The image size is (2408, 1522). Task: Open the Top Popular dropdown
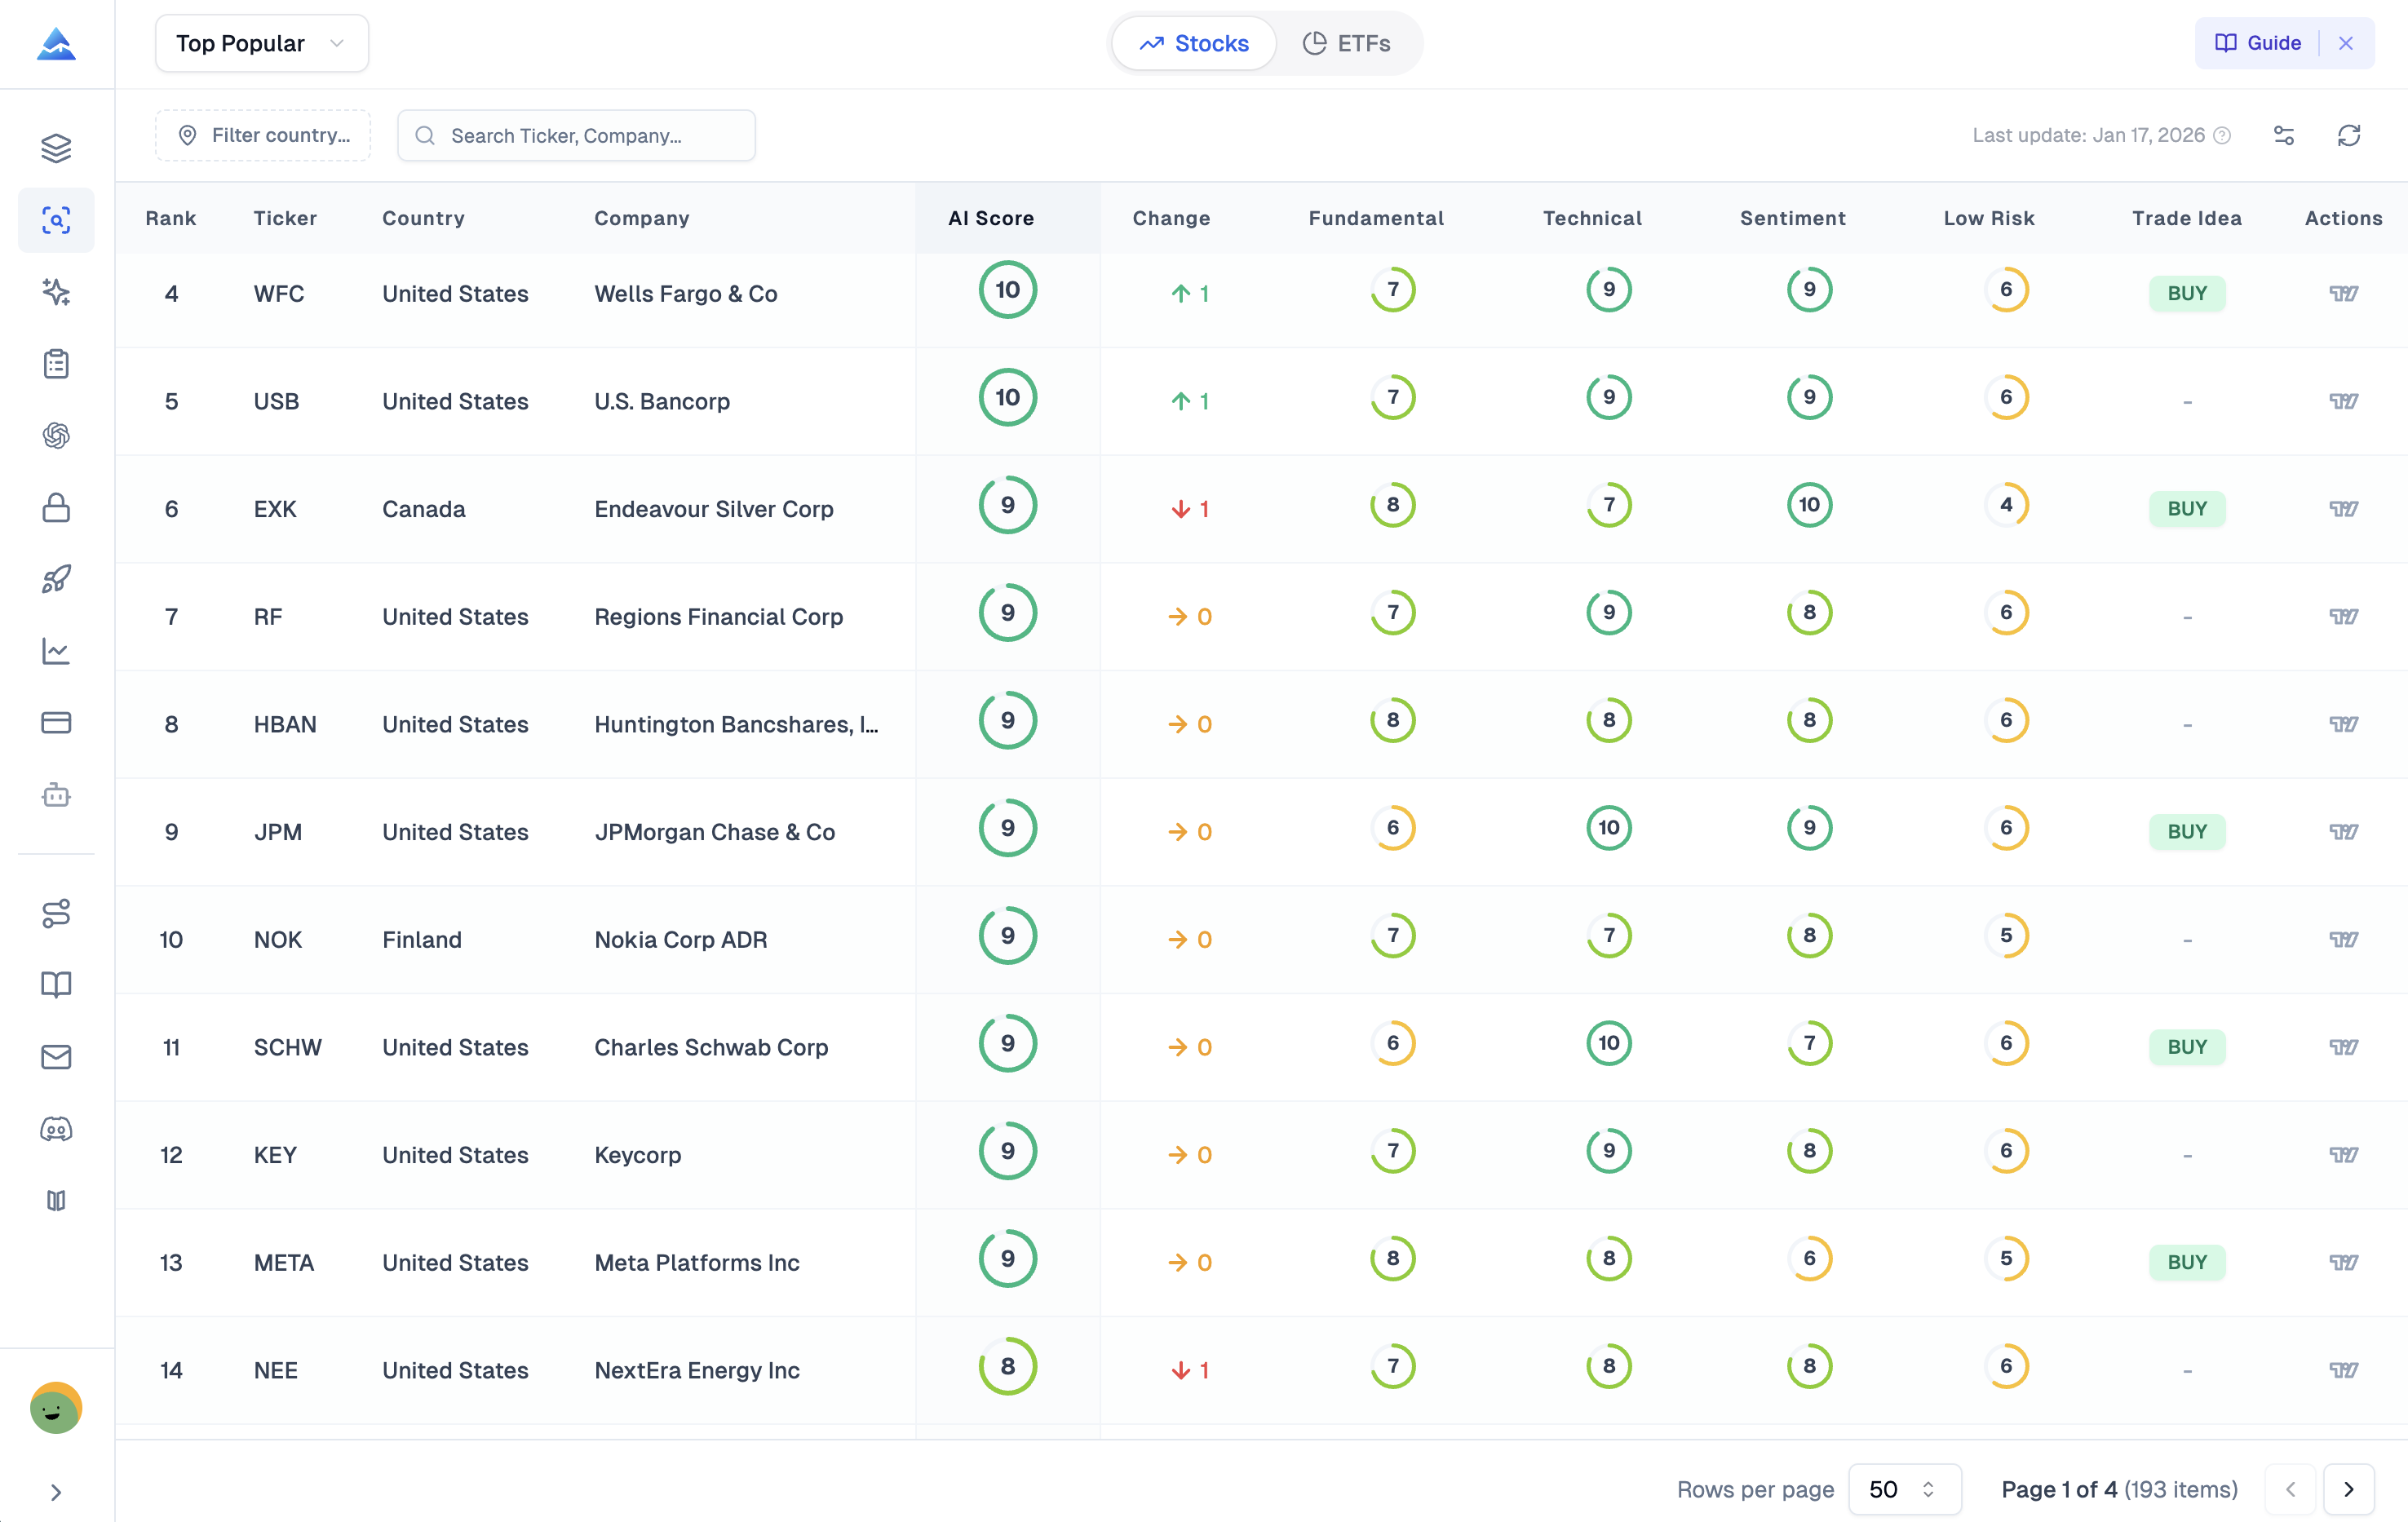click(261, 43)
